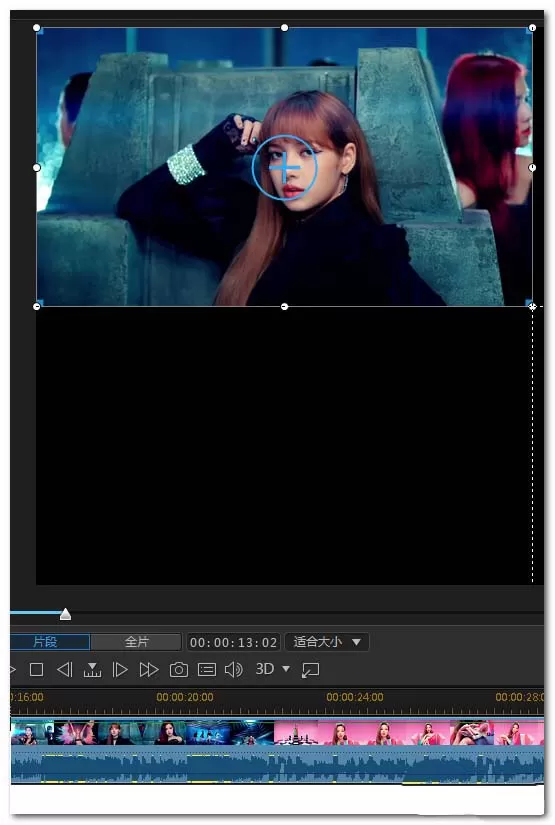Advance to the next frame

[120, 670]
